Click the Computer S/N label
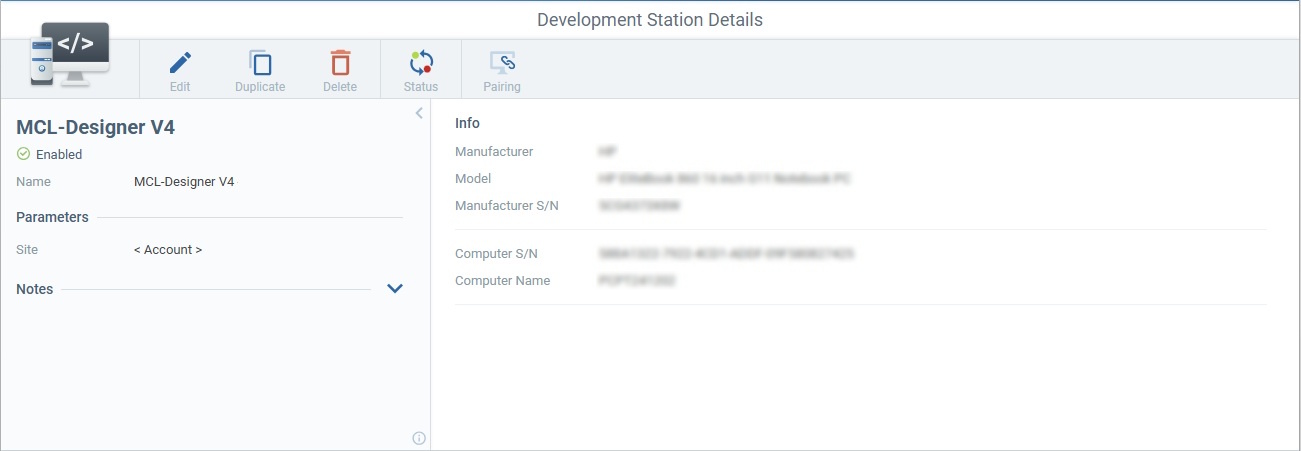The width and height of the screenshot is (1301, 451). pos(496,254)
